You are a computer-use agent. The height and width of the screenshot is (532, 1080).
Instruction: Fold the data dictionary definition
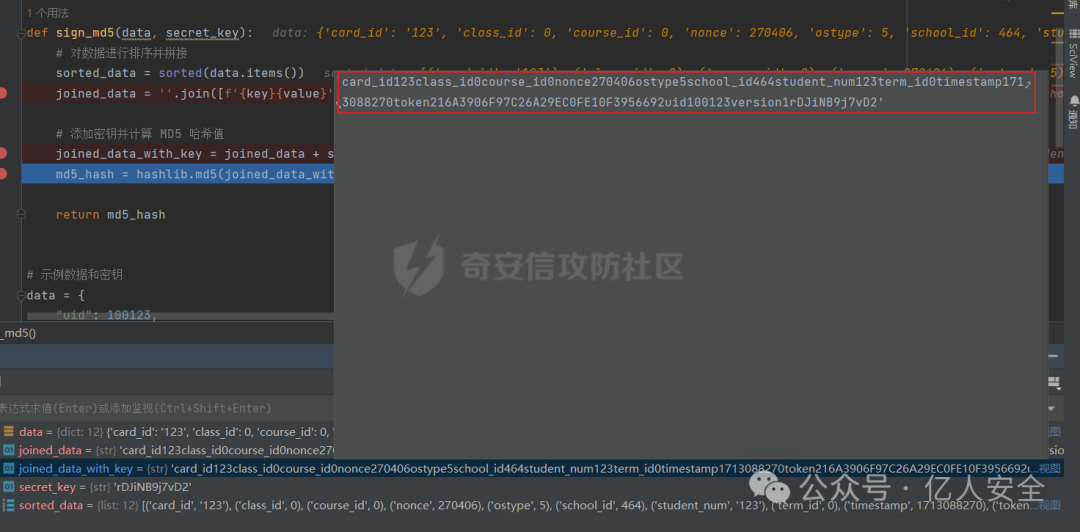click(x=20, y=296)
